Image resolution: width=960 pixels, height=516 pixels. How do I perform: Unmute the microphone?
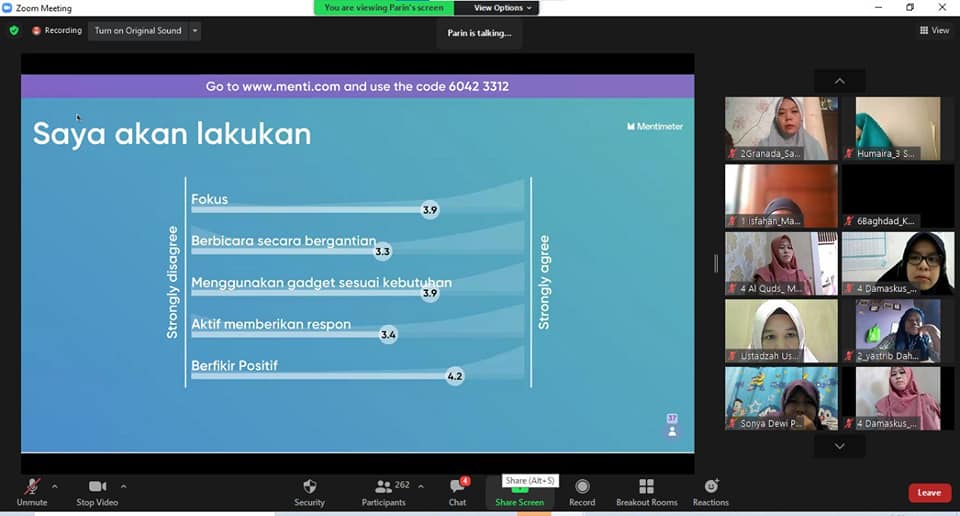point(32,489)
